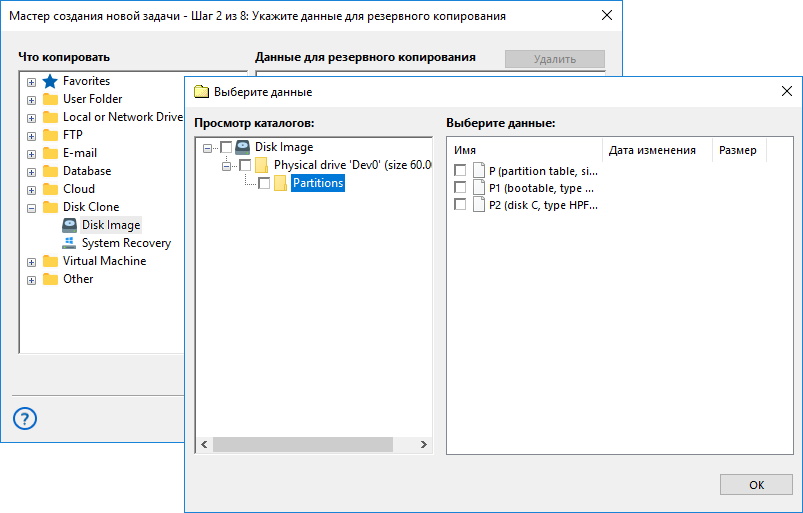Click the Physical drive 'Dev0' folder icon
803x513 pixels.
point(261,165)
